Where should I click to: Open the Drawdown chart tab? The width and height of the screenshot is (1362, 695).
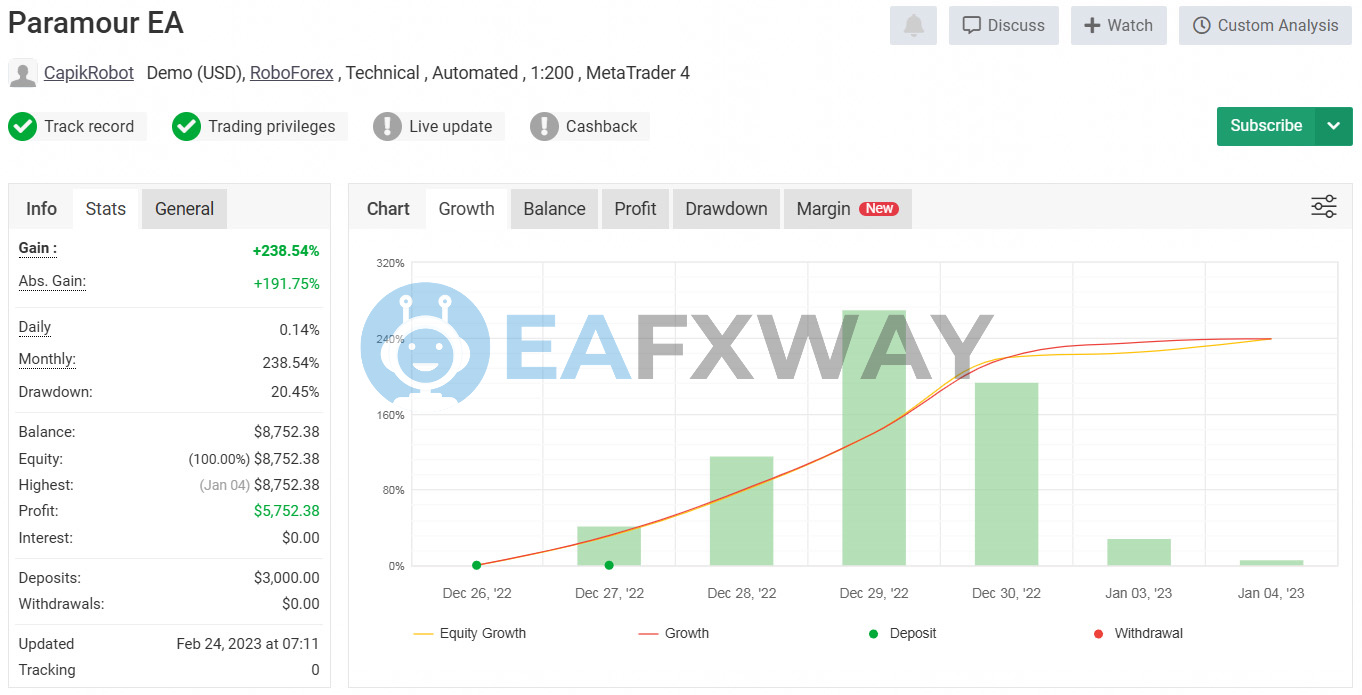[x=727, y=209]
